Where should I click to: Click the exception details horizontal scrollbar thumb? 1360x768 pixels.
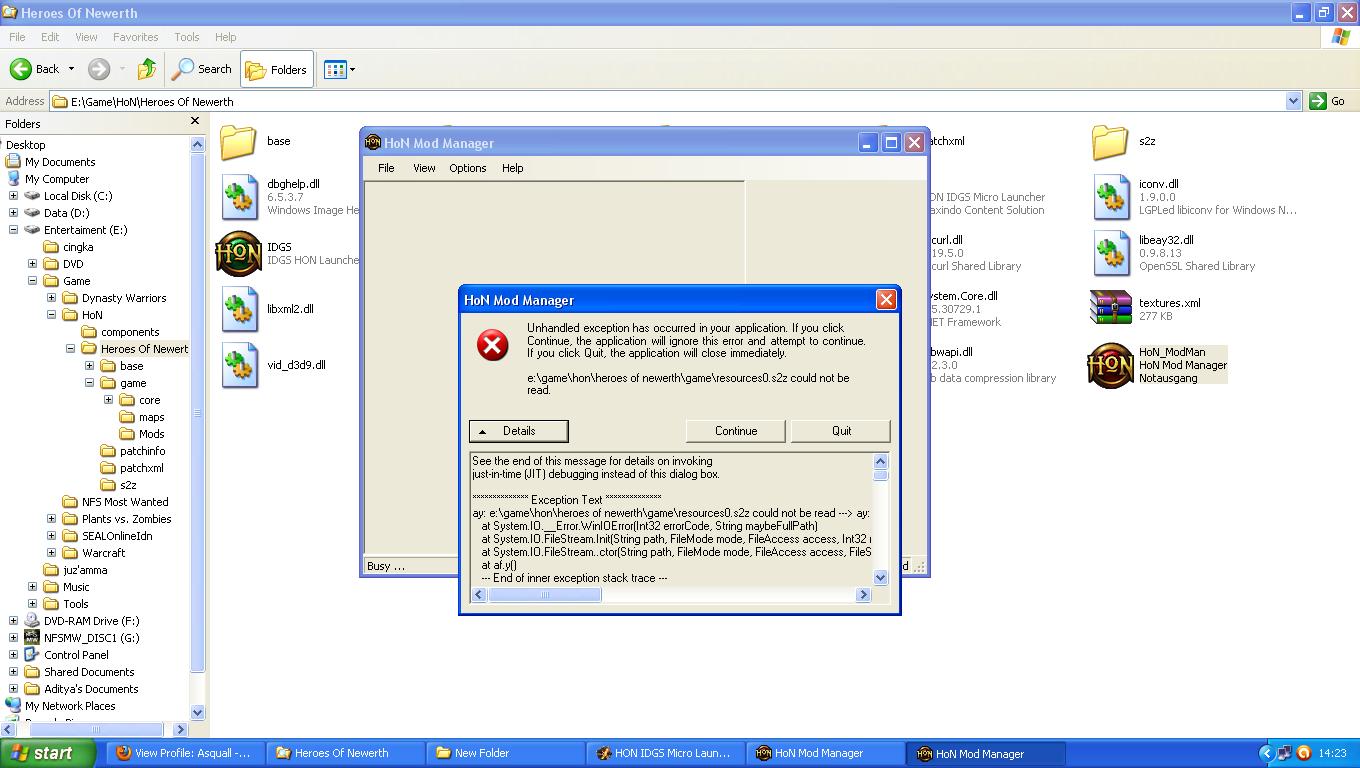[545, 595]
